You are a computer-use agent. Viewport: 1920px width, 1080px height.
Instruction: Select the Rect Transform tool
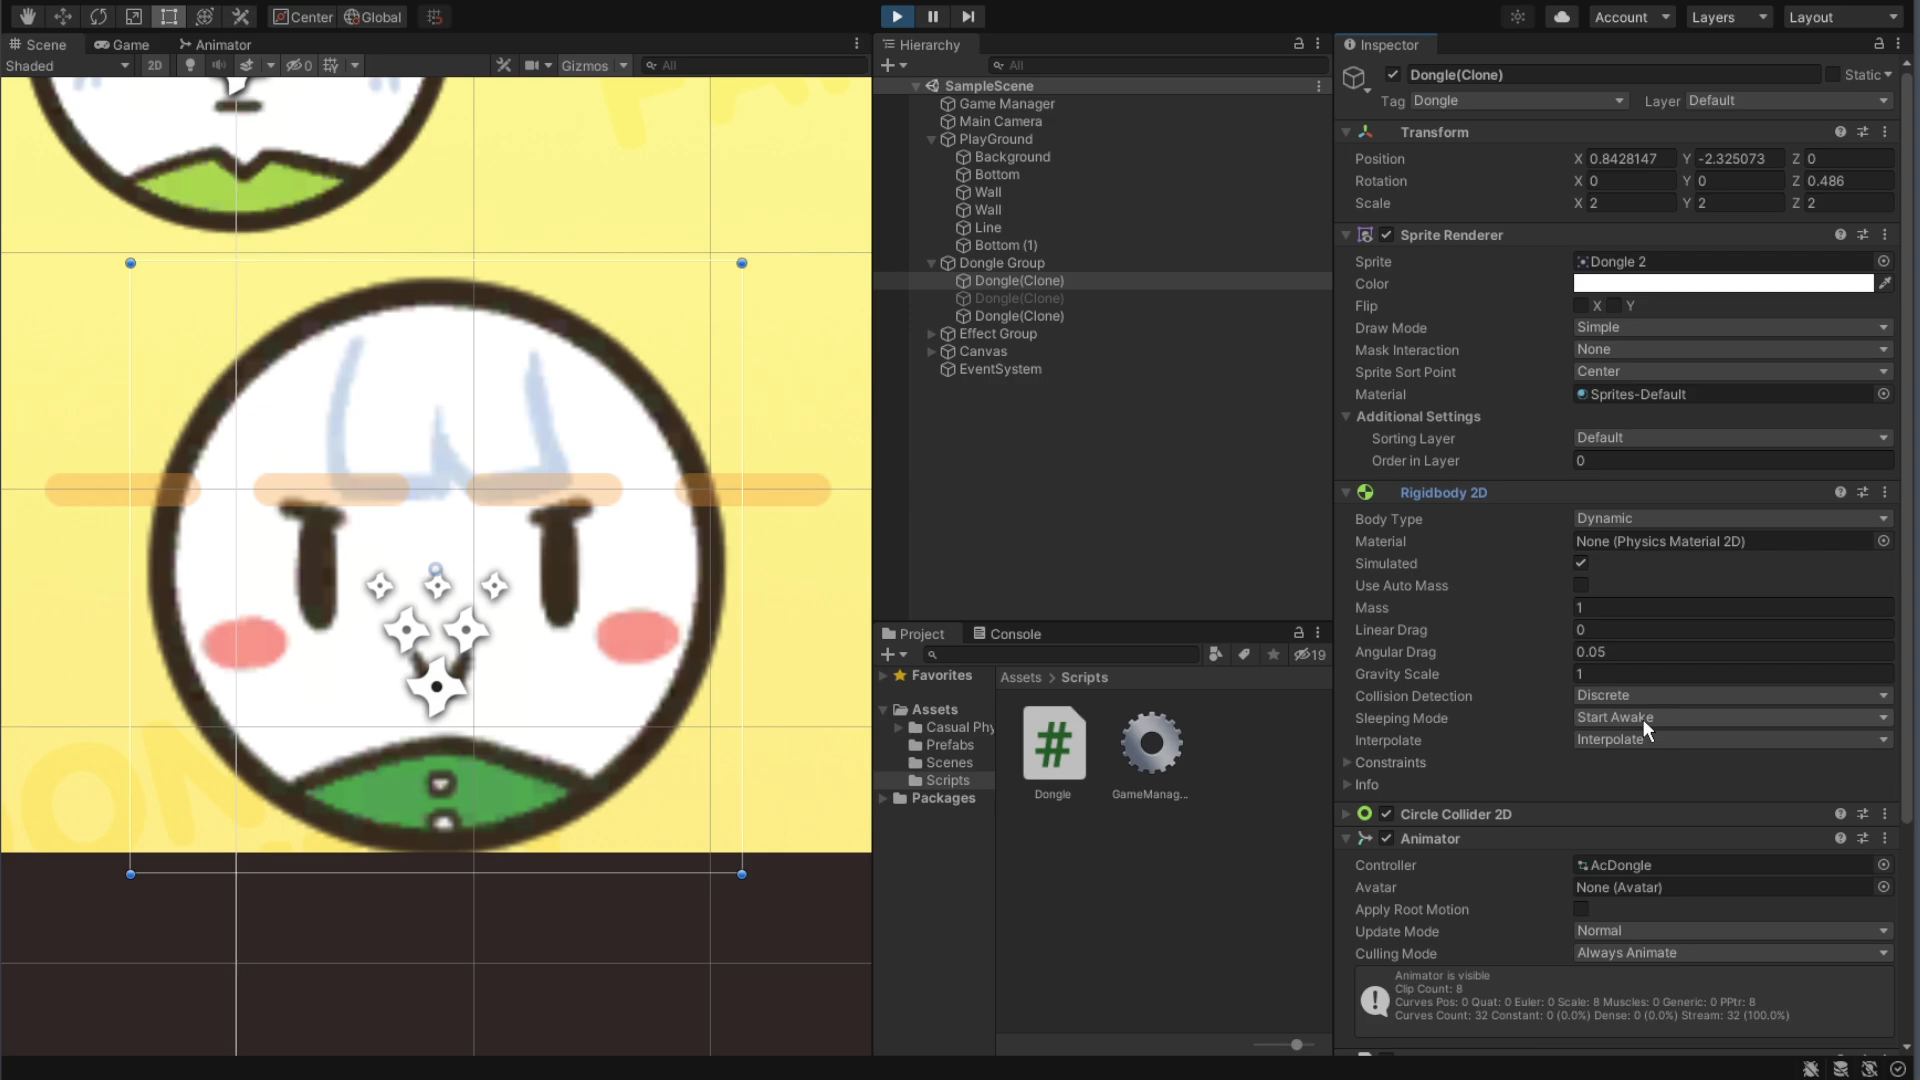169,16
